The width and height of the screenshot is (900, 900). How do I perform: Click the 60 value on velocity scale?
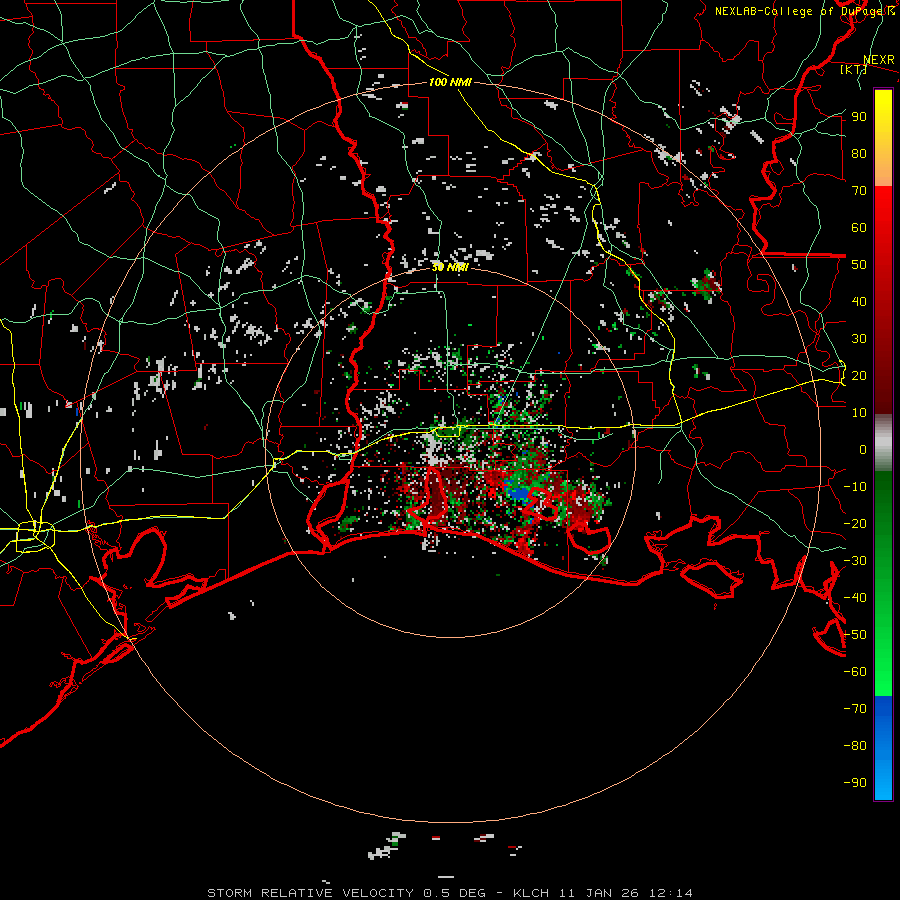[x=859, y=227]
